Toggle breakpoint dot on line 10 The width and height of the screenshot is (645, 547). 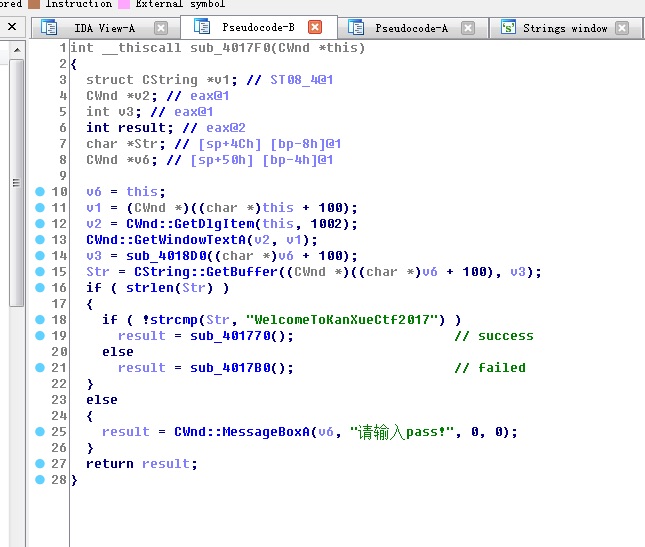40,192
